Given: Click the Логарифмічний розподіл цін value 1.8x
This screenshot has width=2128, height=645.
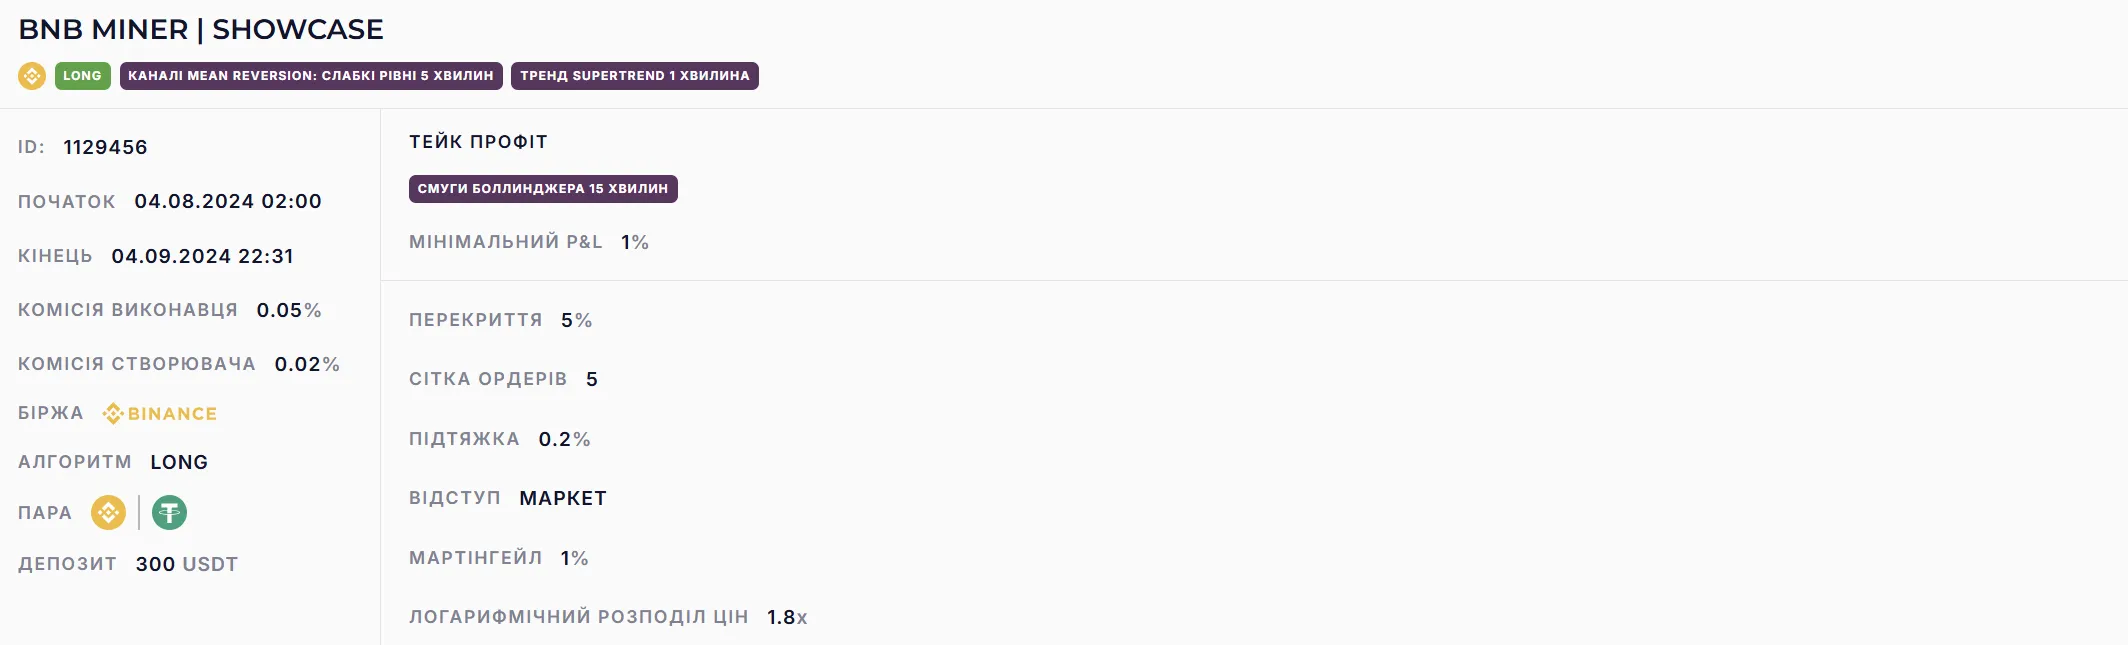Looking at the screenshot, I should pyautogui.click(x=787, y=617).
